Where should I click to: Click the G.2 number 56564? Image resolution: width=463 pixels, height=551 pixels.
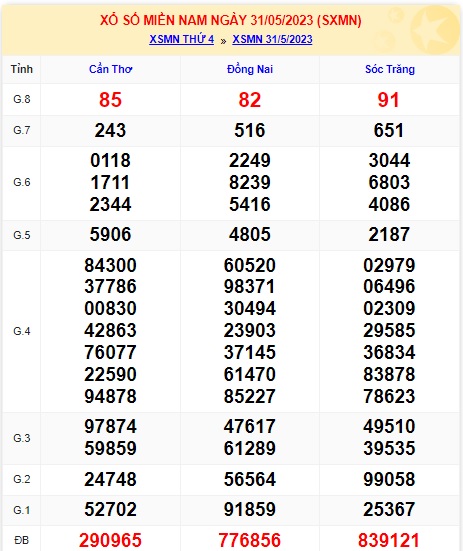tap(250, 479)
